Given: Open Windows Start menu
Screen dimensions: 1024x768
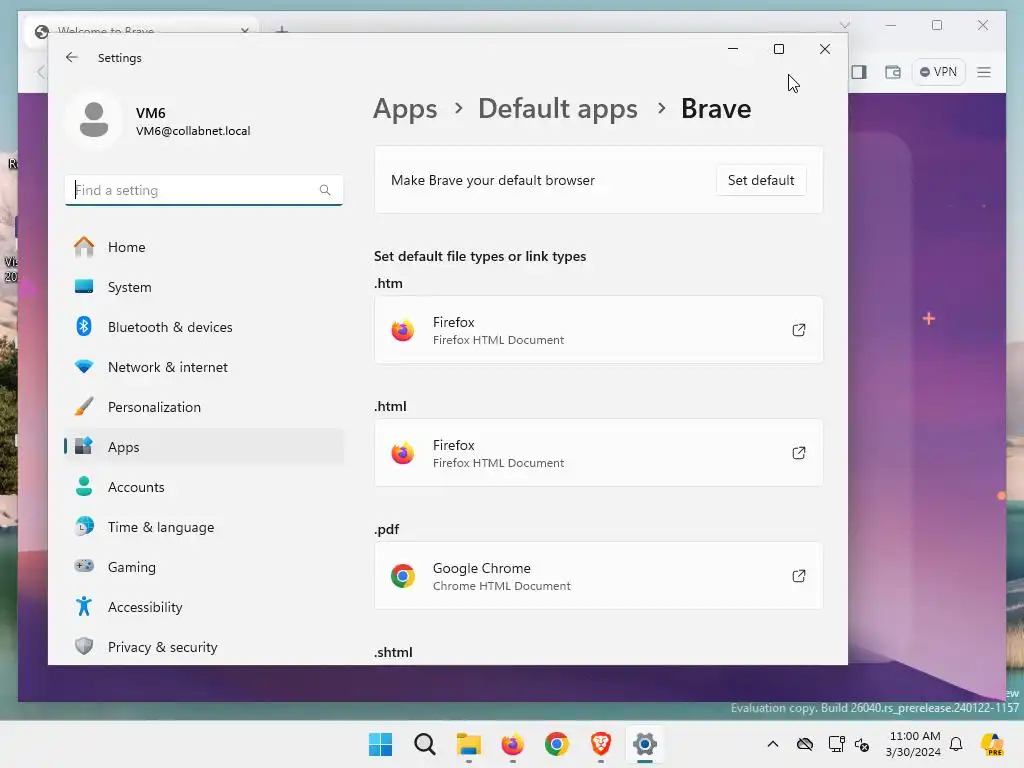Looking at the screenshot, I should [x=381, y=744].
